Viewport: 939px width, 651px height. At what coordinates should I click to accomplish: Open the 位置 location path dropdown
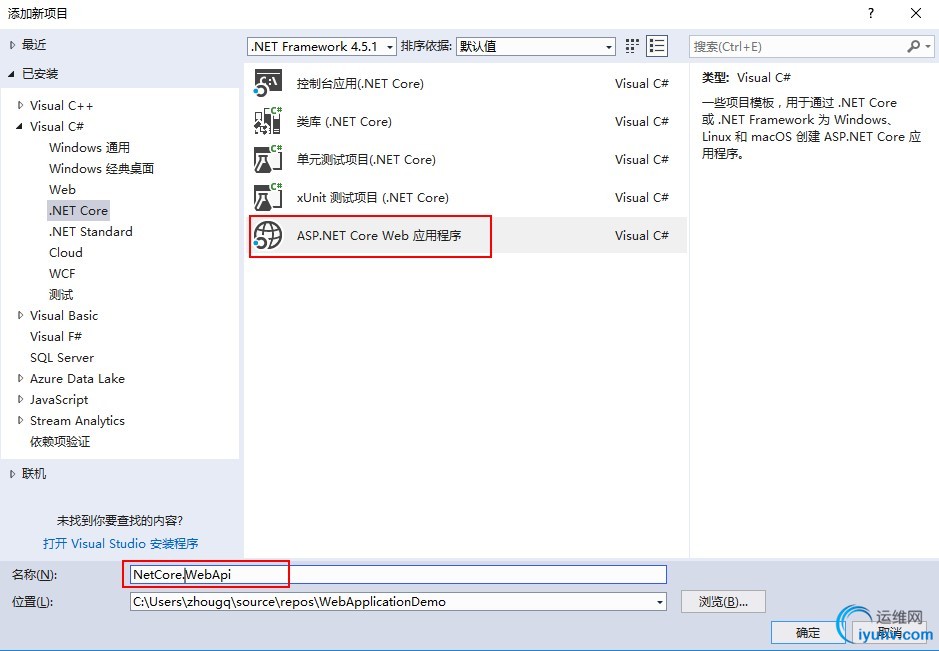[x=660, y=602]
